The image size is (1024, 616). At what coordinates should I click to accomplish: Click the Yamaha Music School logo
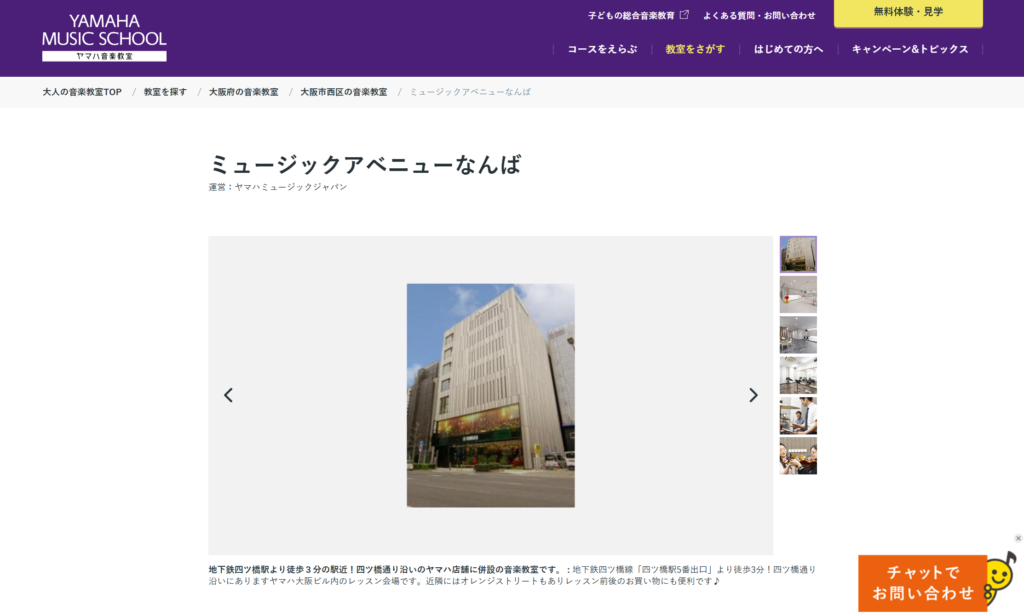coord(104,38)
